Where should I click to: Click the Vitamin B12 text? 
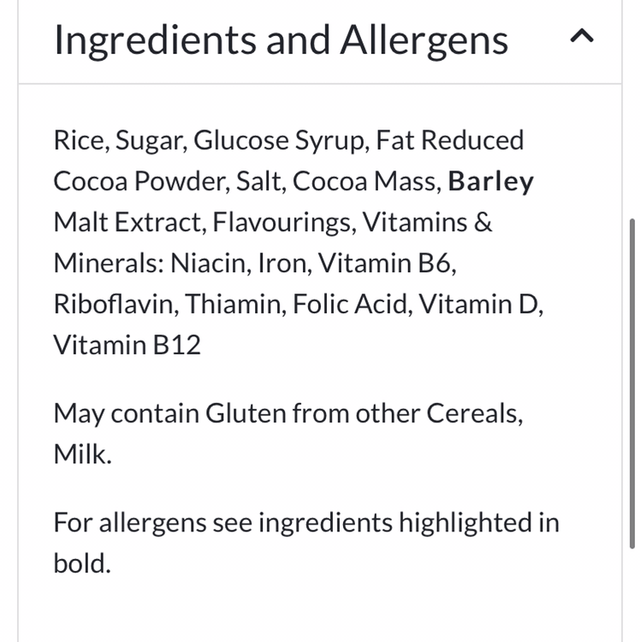[x=127, y=345]
